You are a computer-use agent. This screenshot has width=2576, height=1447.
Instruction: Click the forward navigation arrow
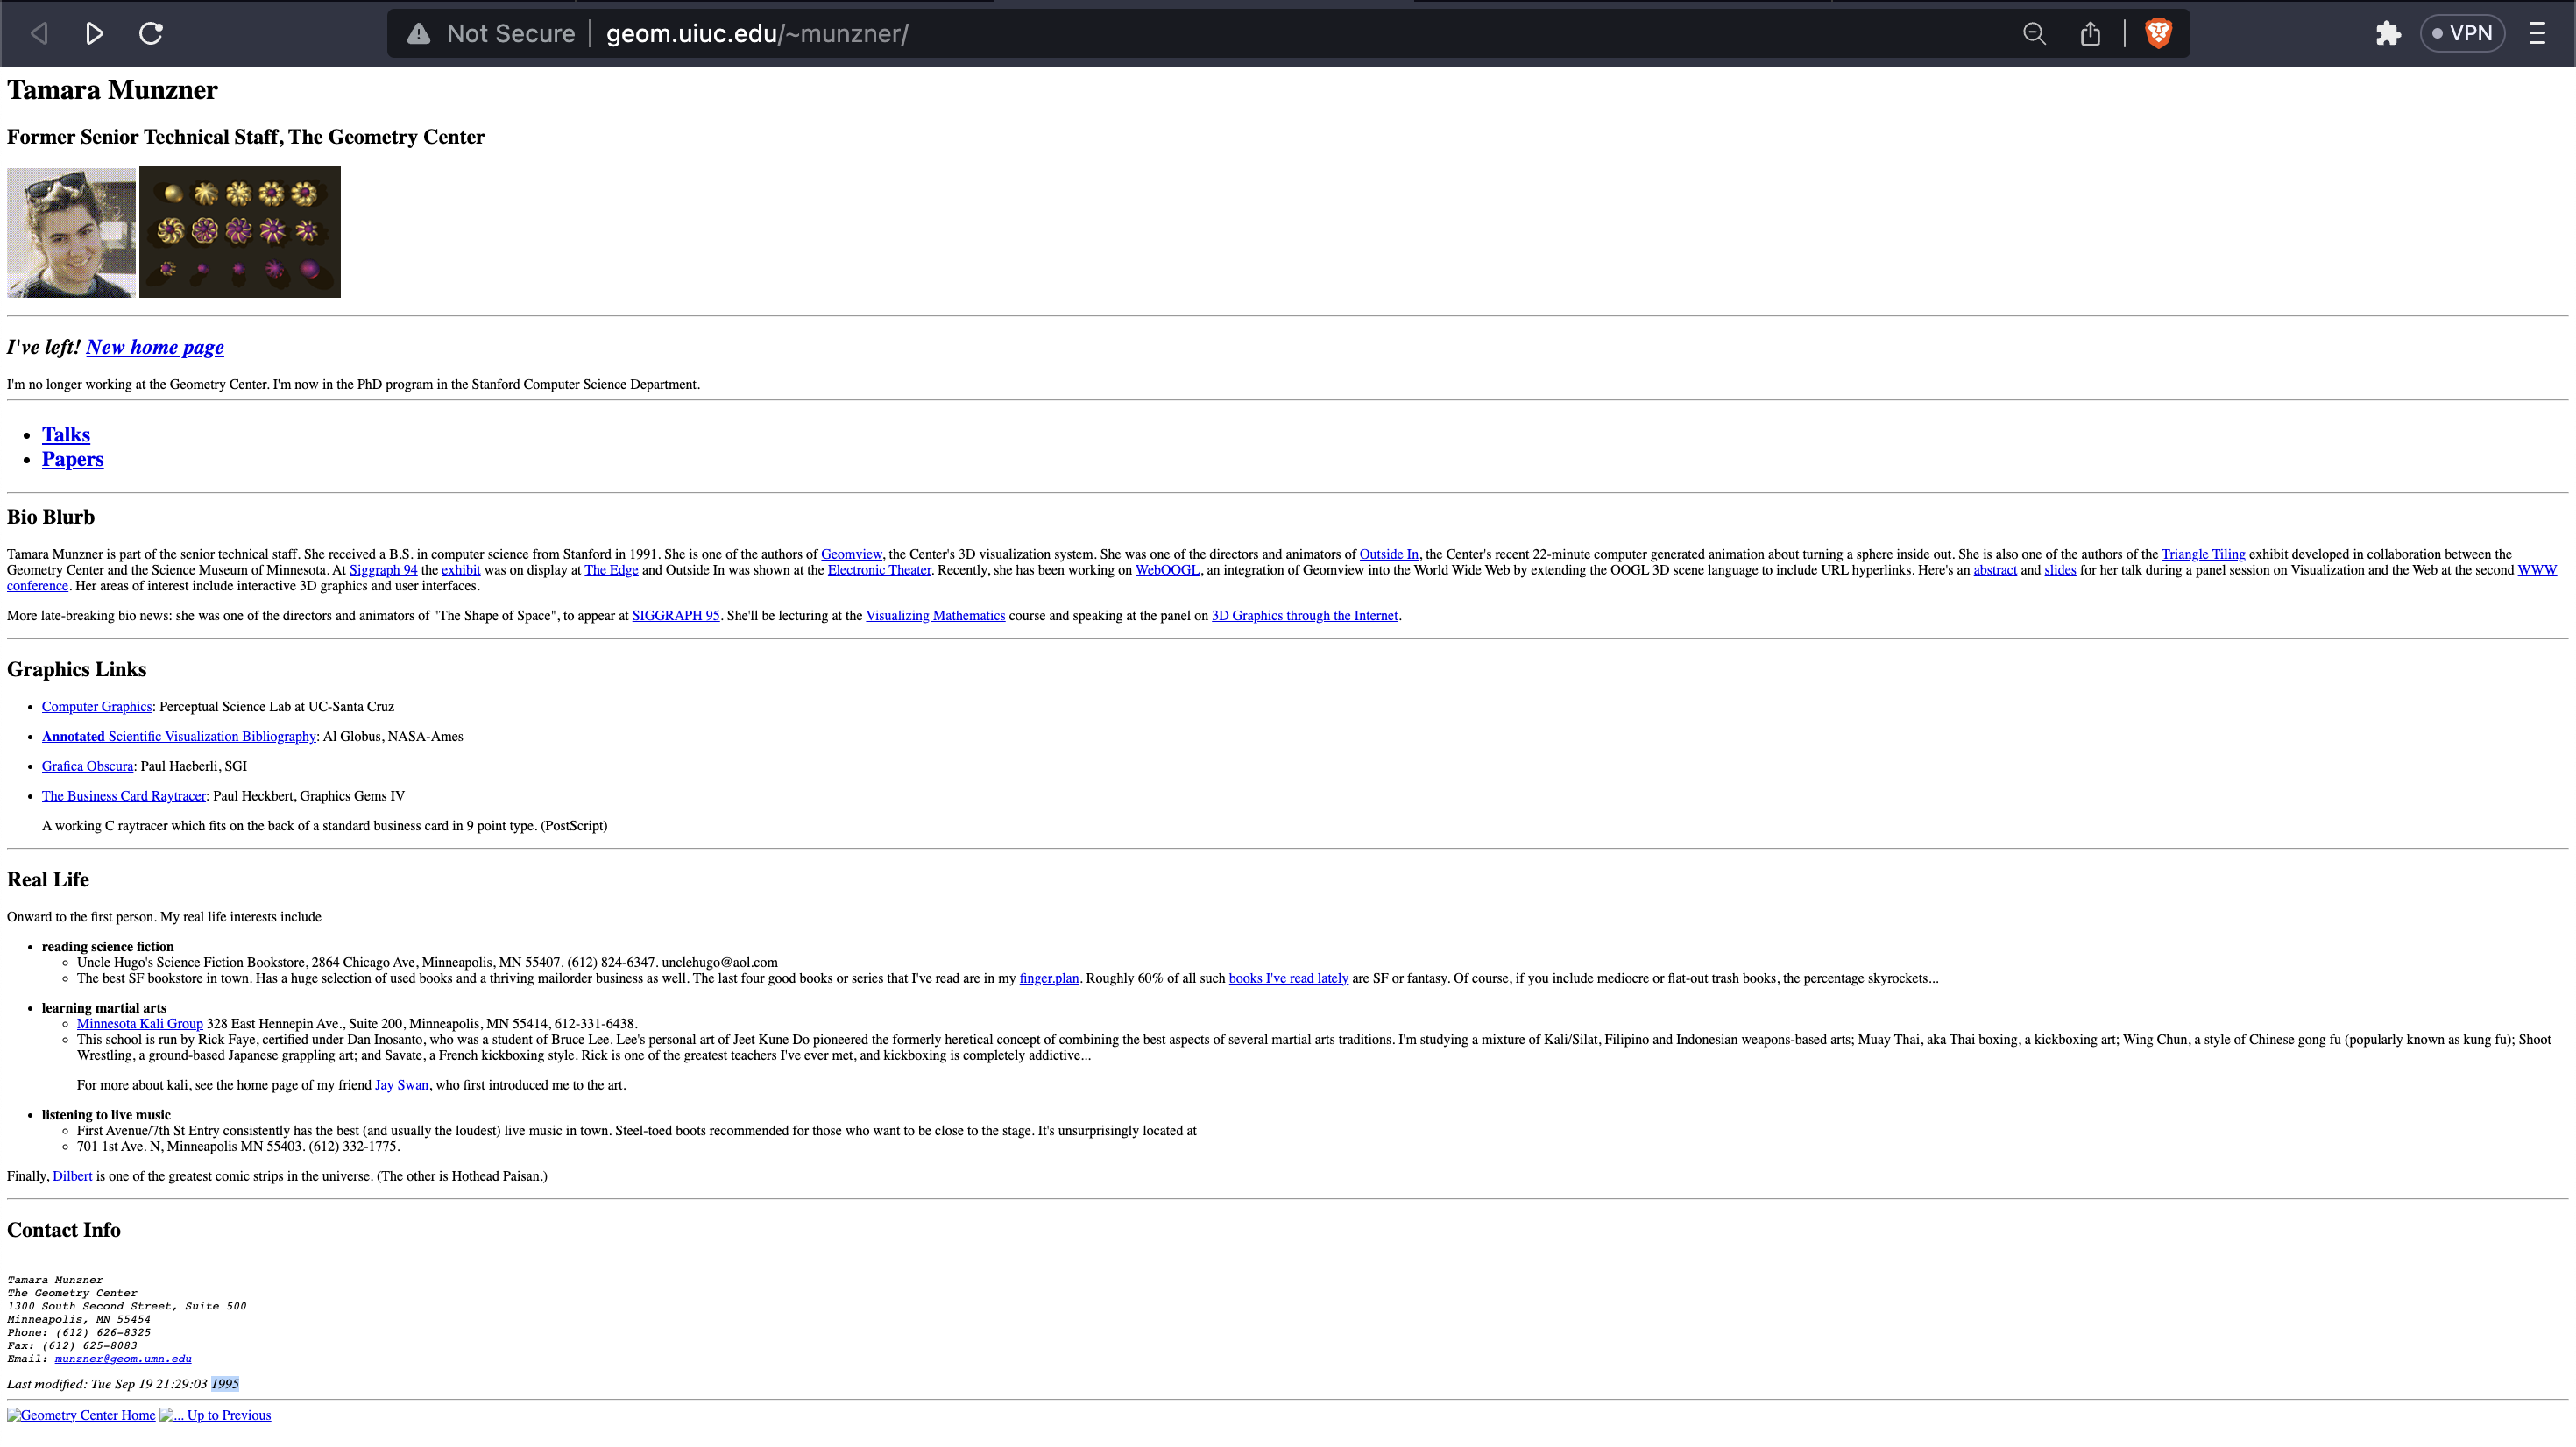[x=94, y=33]
